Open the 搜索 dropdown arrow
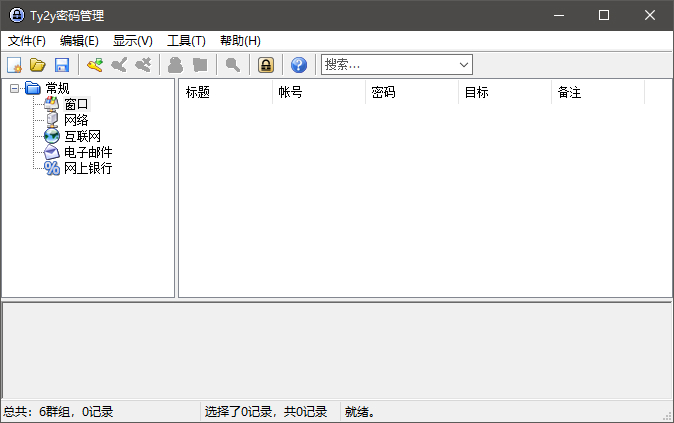 coord(463,65)
